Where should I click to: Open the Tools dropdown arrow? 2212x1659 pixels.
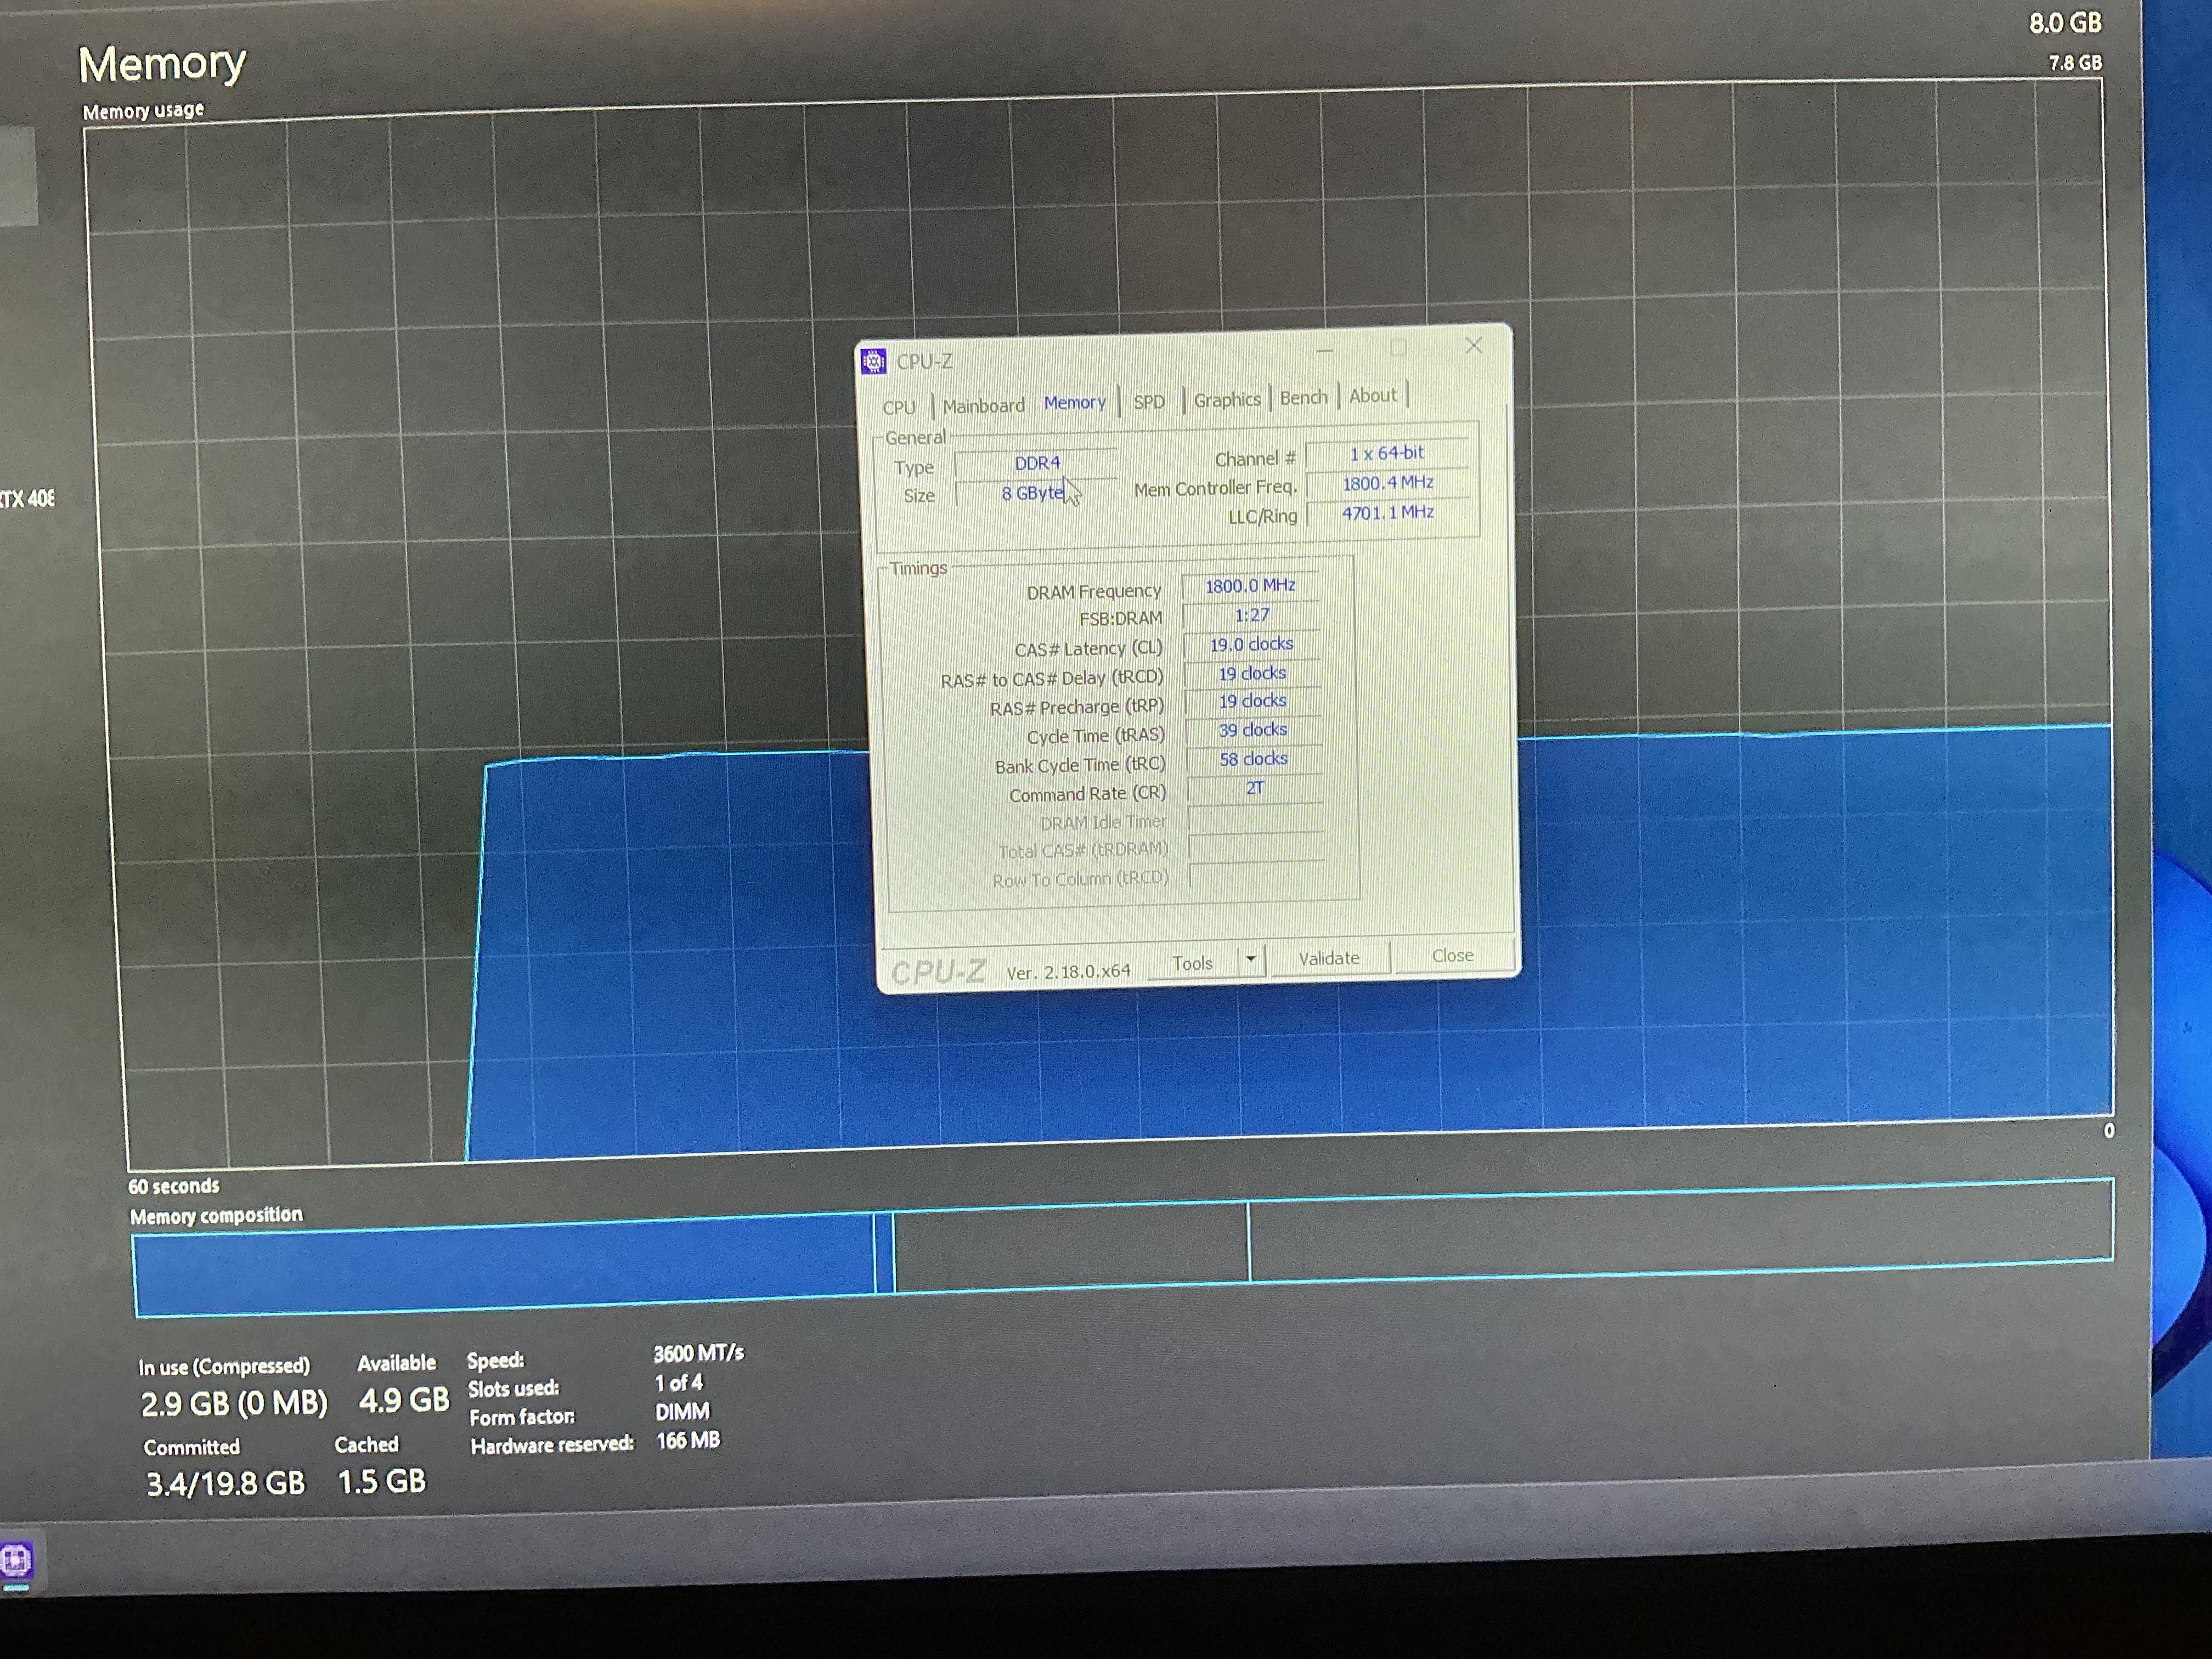(1250, 960)
